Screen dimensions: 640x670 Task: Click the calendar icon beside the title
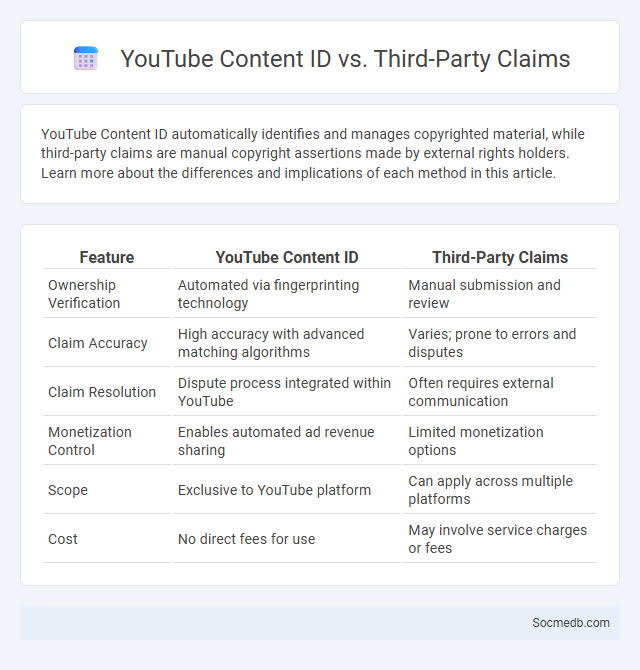[86, 58]
